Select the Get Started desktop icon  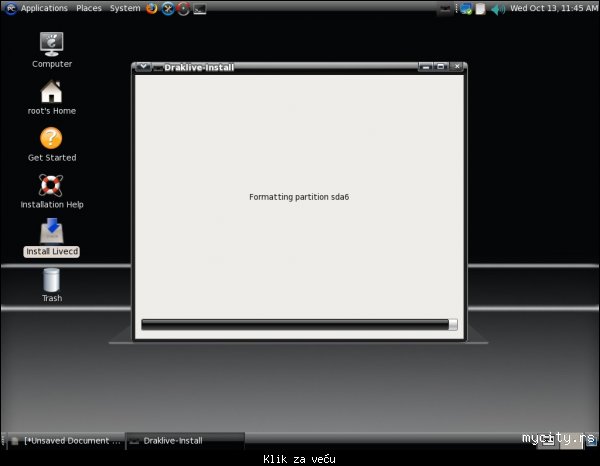[52, 145]
